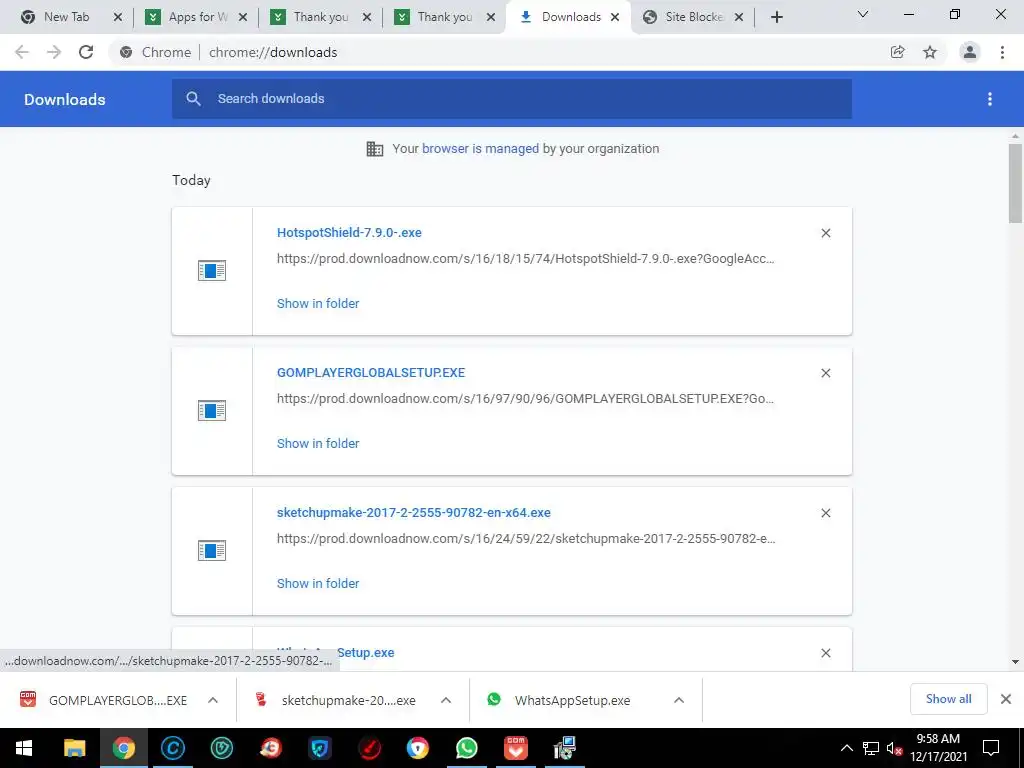Image resolution: width=1024 pixels, height=768 pixels.
Task: Expand options for GOMPLAYERGLOB....EXE shelf item
Action: pos(213,700)
